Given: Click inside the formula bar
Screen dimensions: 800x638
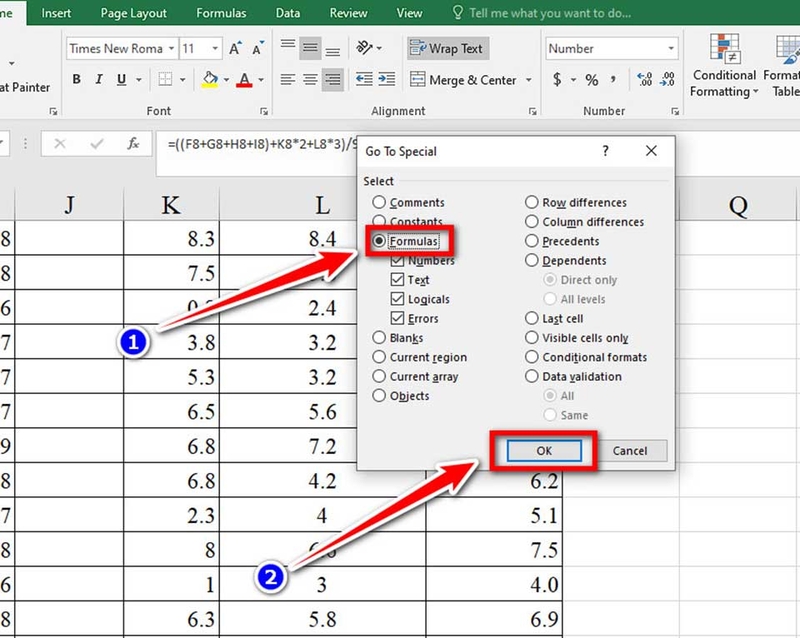Looking at the screenshot, I should click(250, 143).
